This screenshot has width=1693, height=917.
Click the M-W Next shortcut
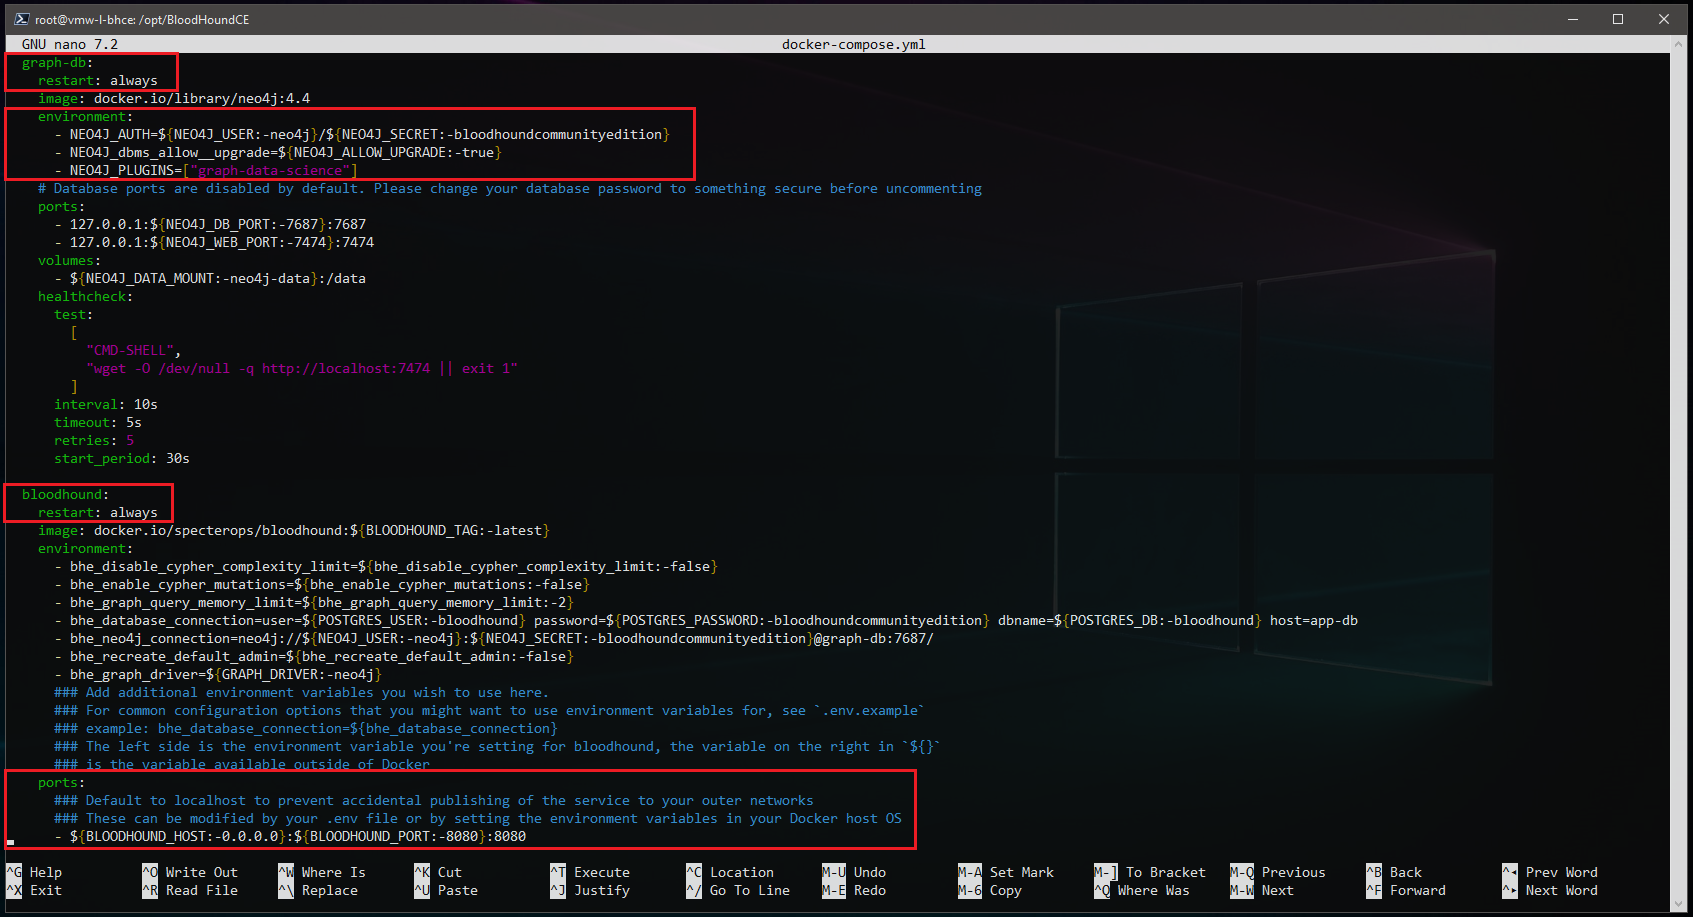1262,890
